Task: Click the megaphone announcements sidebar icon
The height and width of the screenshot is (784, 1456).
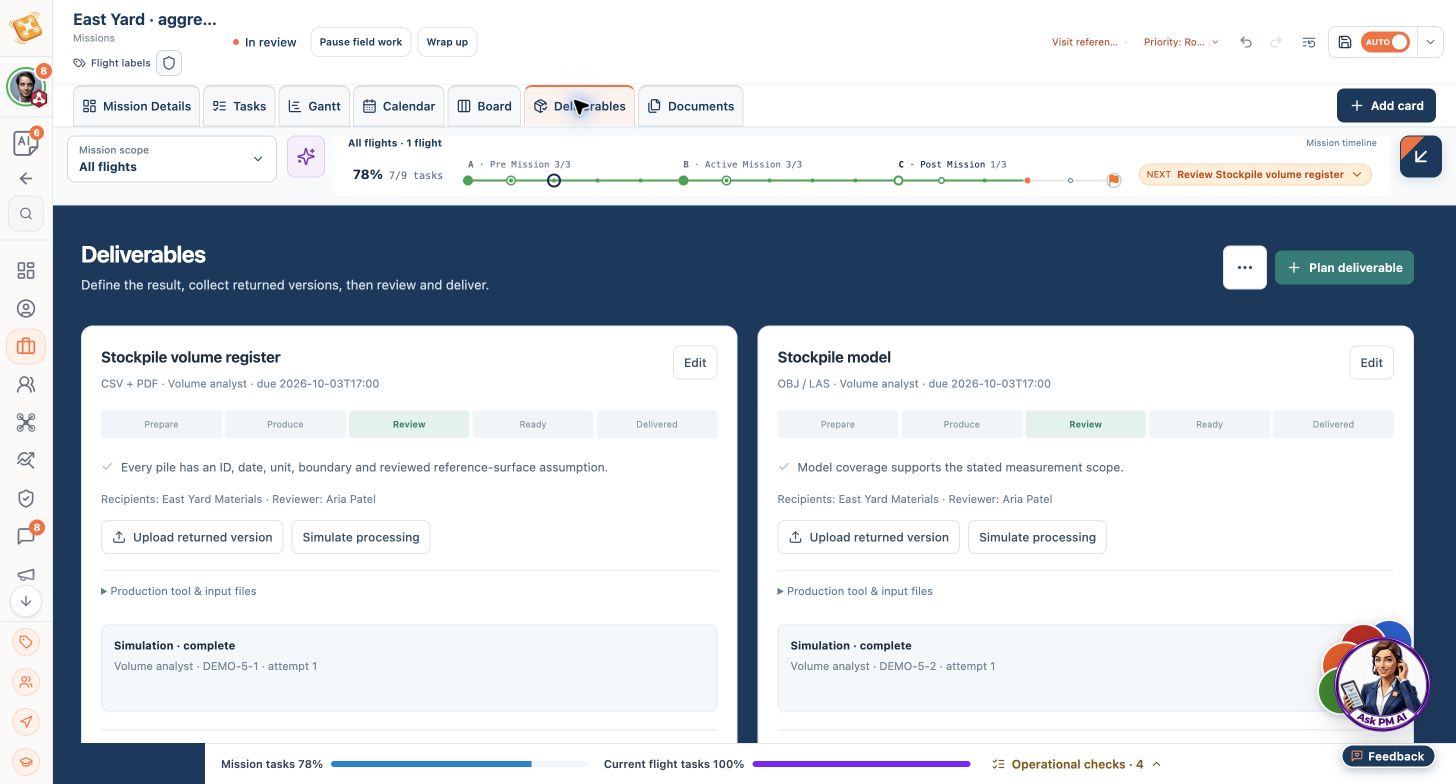Action: (x=26, y=574)
